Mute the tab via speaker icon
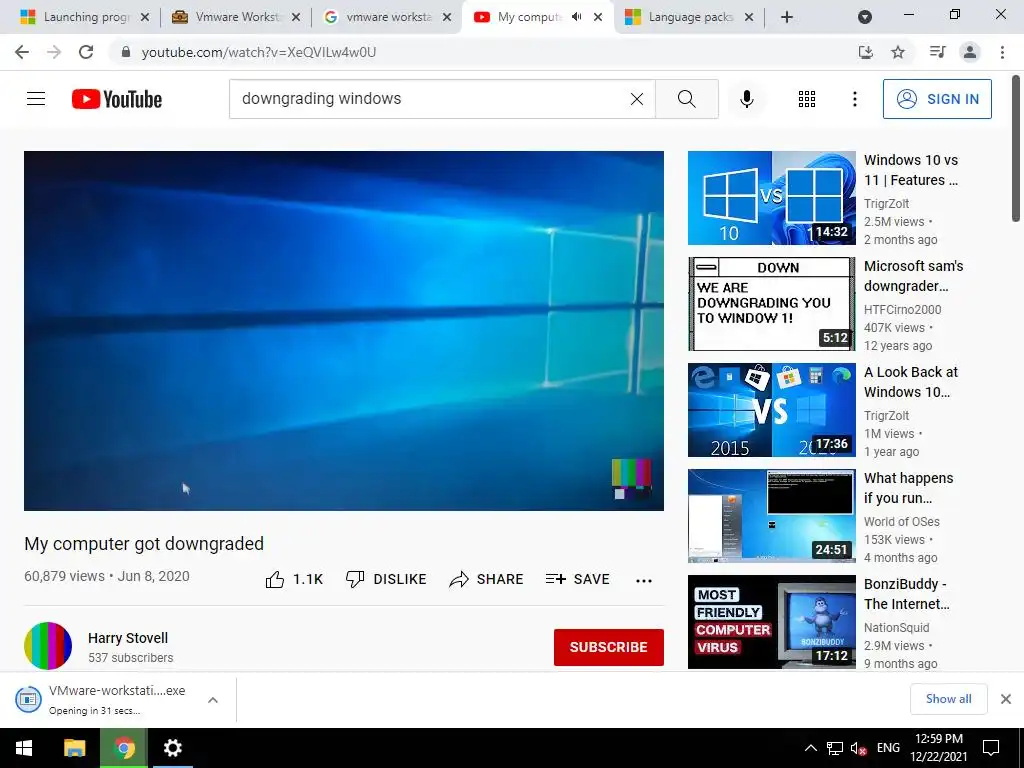The width and height of the screenshot is (1024, 768). [x=576, y=17]
